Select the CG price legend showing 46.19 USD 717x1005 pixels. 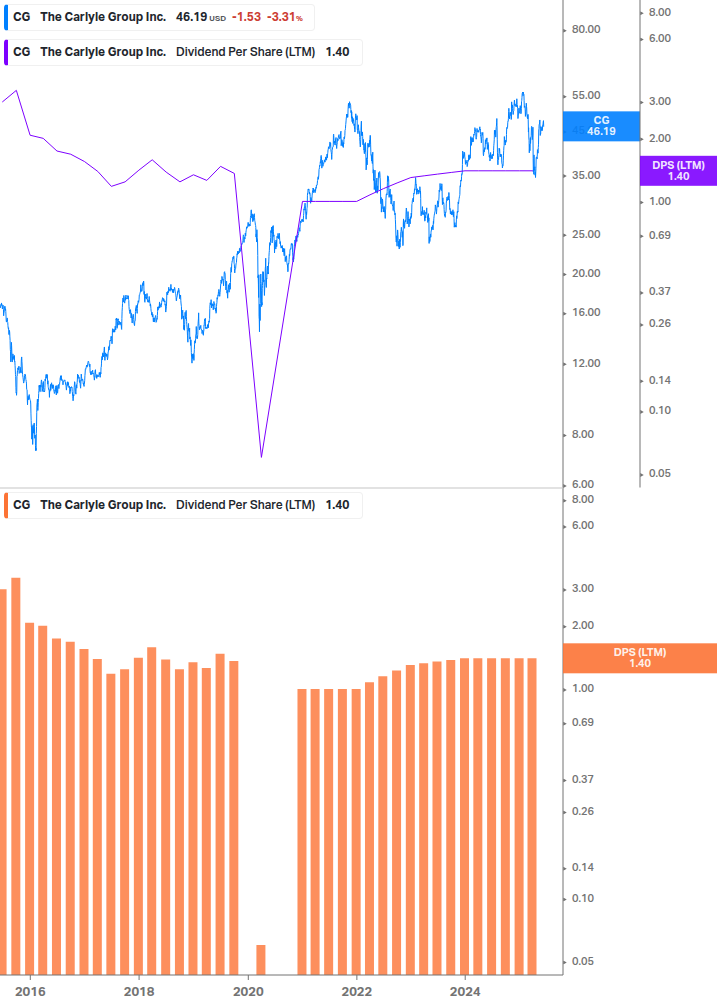(x=159, y=17)
